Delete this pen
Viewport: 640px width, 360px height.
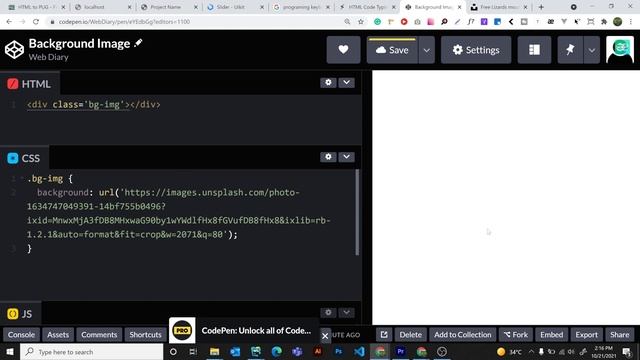click(411, 335)
